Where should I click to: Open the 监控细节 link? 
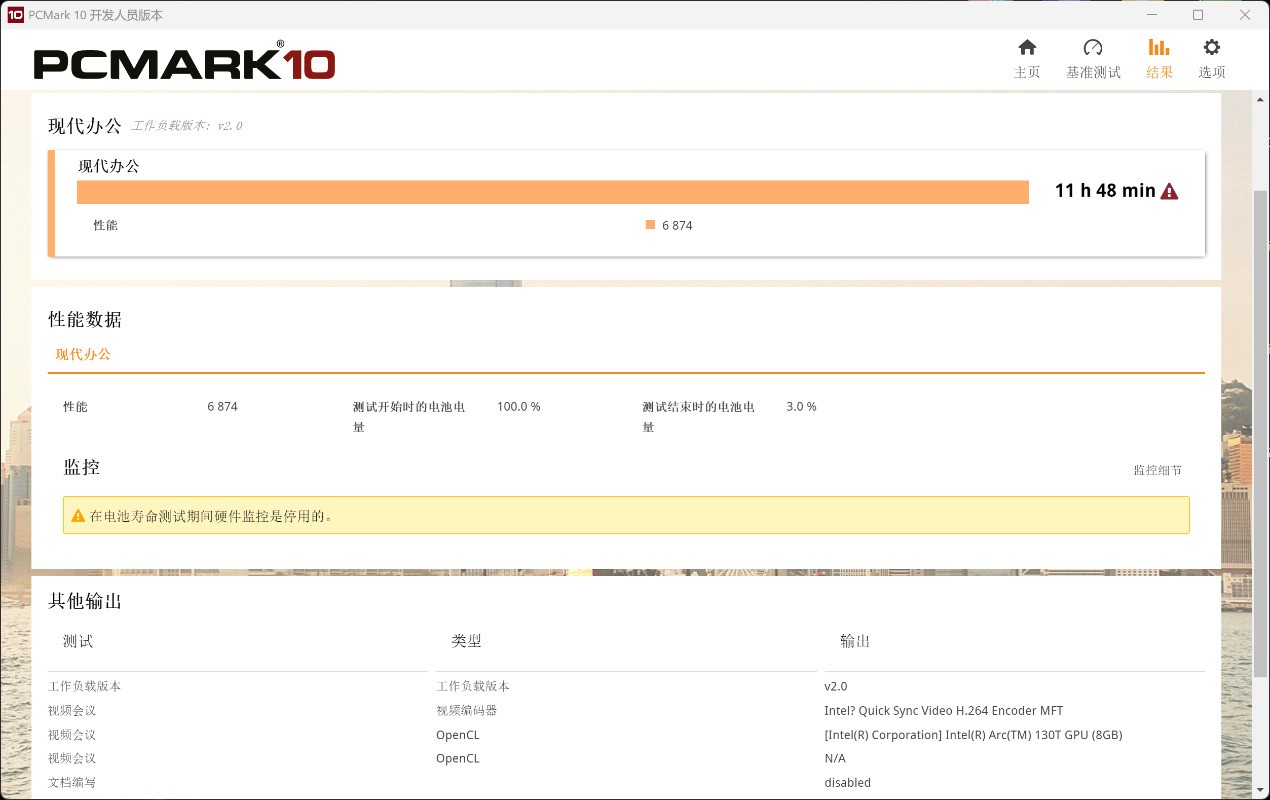pyautogui.click(x=1157, y=470)
